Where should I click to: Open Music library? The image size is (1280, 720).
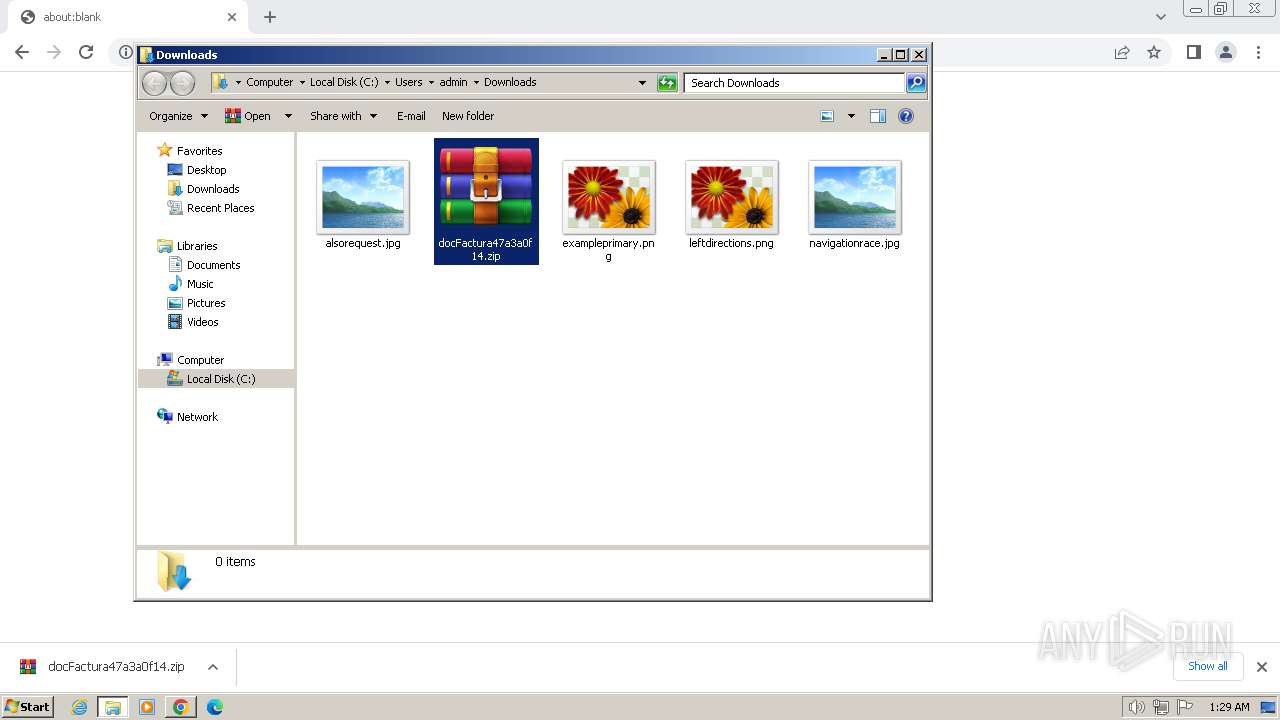pos(200,284)
